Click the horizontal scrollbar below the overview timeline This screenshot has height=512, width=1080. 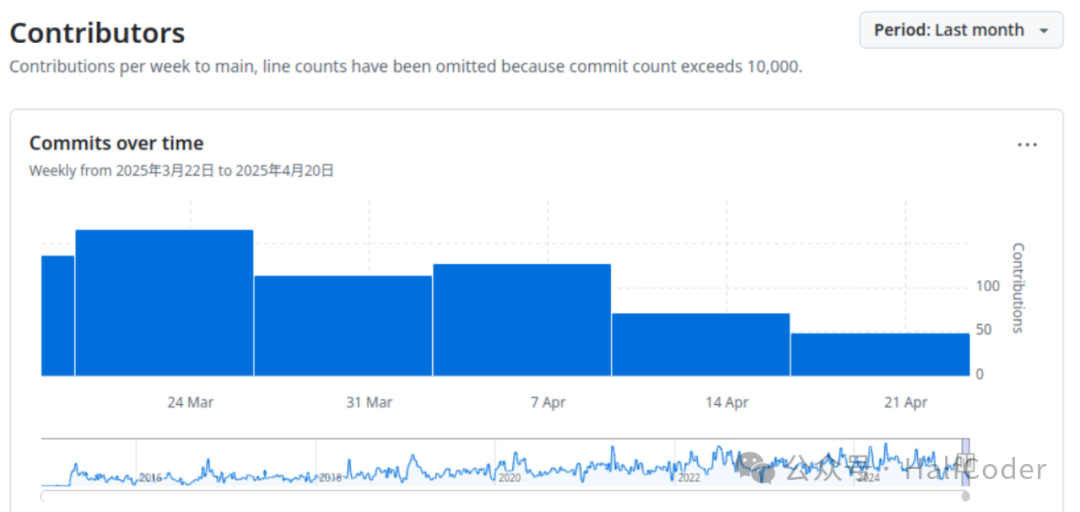500,496
